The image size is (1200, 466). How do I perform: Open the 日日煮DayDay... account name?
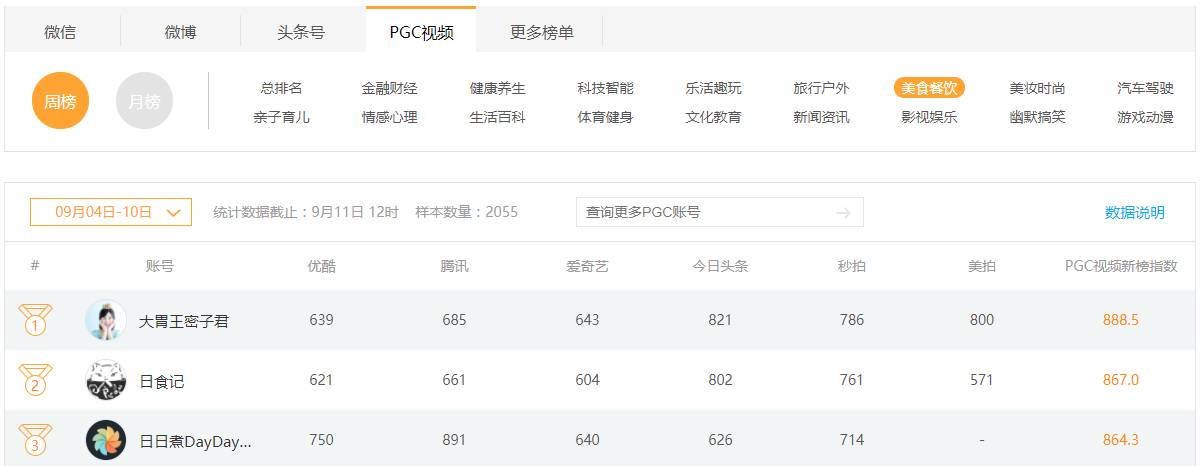(x=195, y=441)
